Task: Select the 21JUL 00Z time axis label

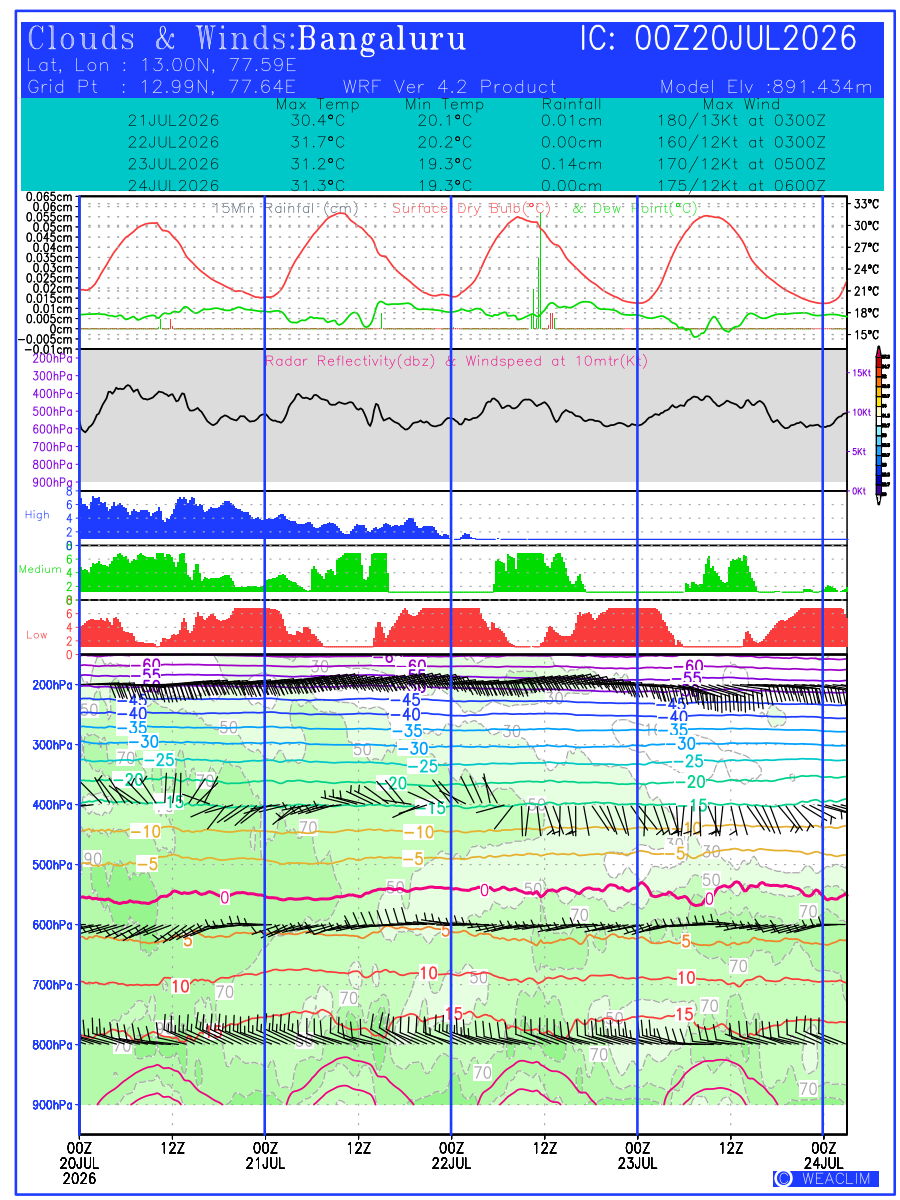Action: point(265,1156)
